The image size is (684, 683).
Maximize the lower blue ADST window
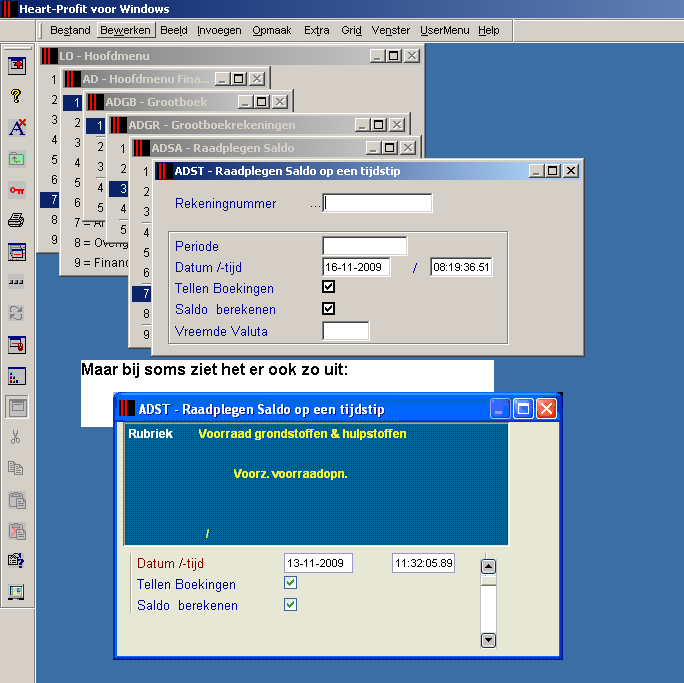523,409
